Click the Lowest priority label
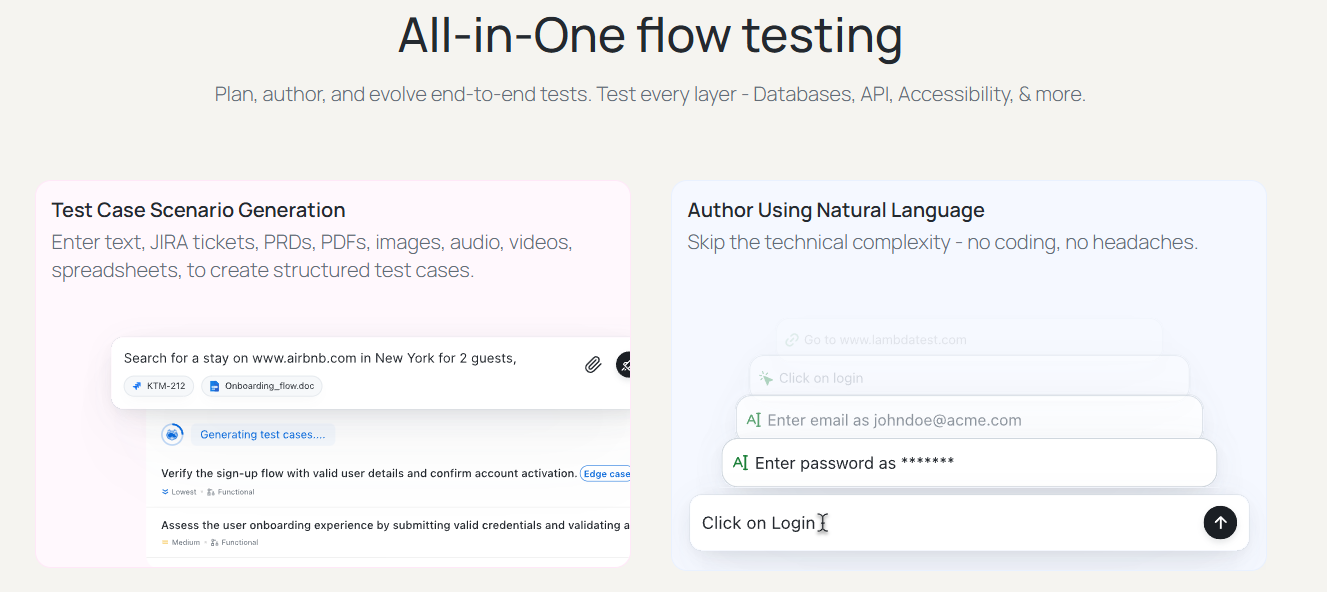The image size is (1327, 592). coord(184,492)
